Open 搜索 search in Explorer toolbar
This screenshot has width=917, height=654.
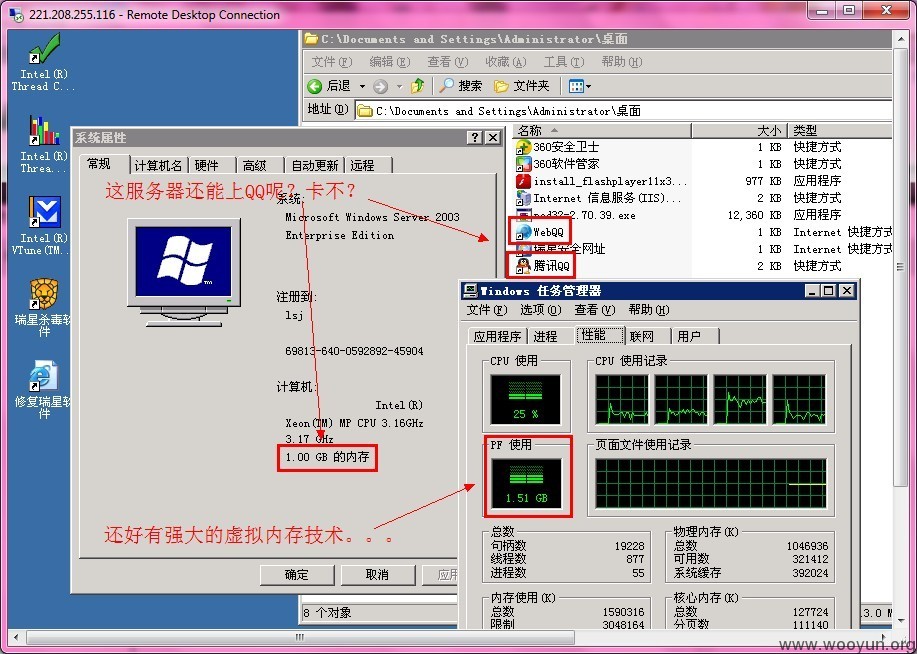pos(461,86)
